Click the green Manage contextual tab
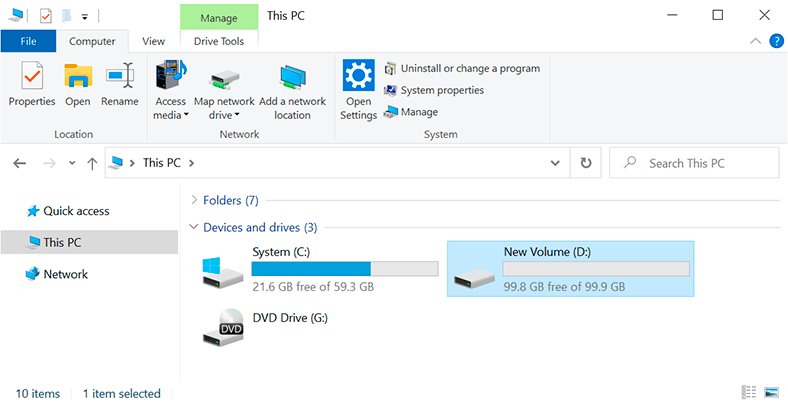This screenshot has height=405, width=788. [x=219, y=18]
